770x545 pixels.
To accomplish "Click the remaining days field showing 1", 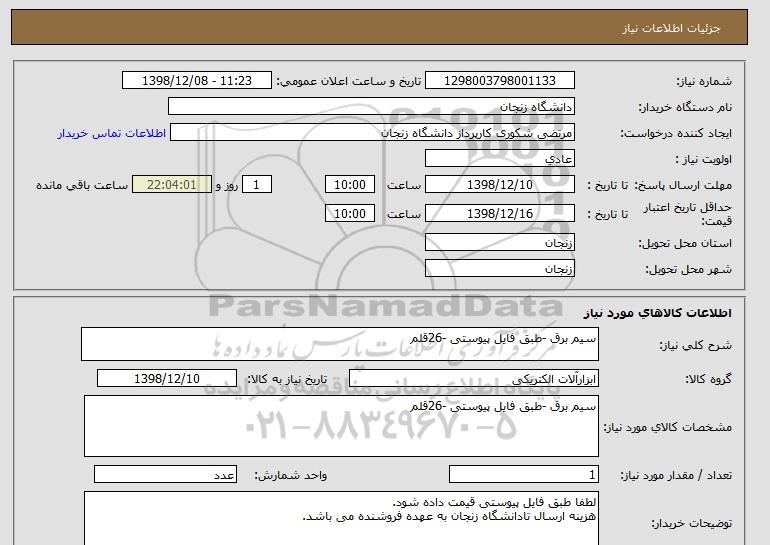I will pos(256,185).
